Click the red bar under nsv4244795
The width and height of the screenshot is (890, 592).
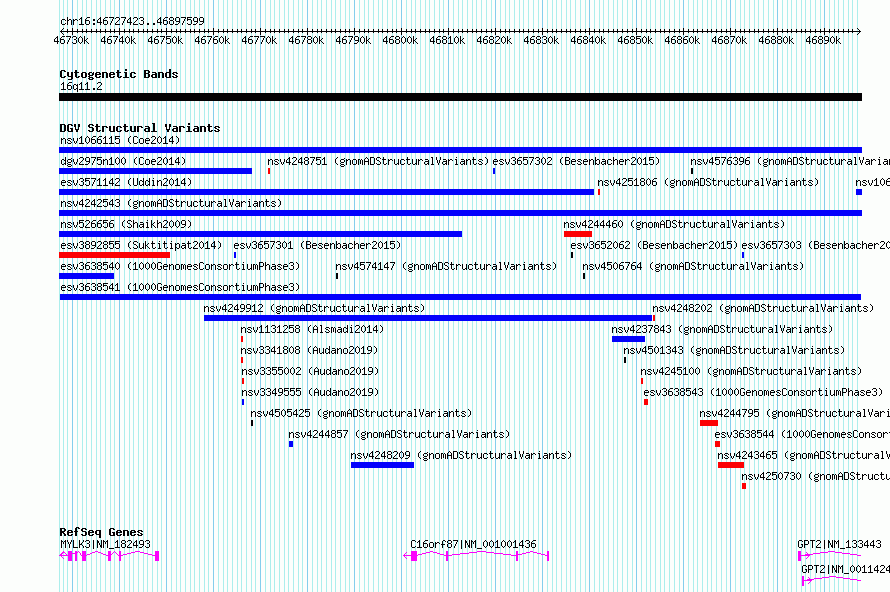(x=709, y=423)
